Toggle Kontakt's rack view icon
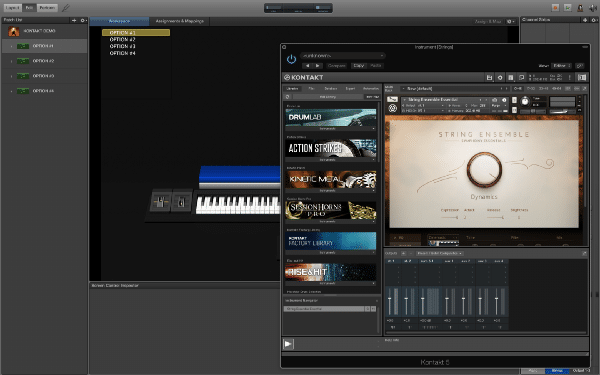 510,78
